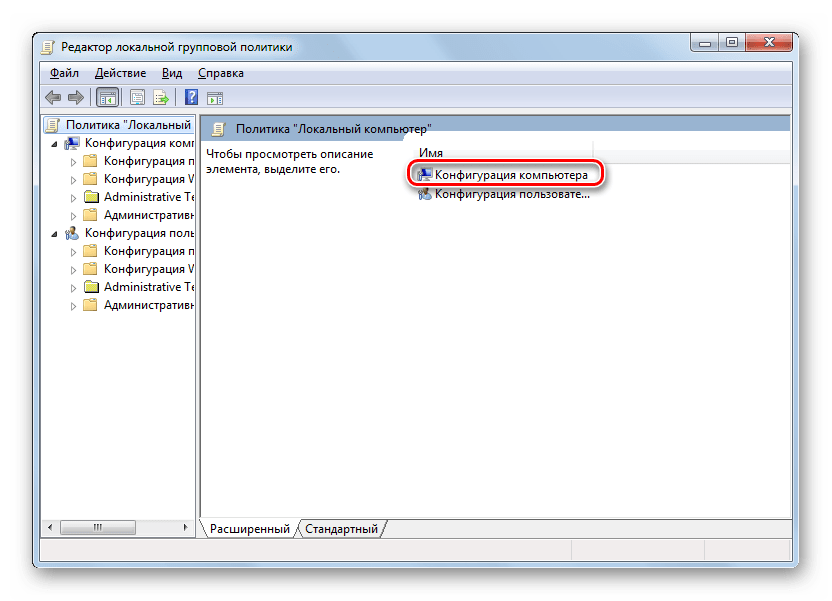Click the Forward arrow toolbar icon

coord(76,98)
